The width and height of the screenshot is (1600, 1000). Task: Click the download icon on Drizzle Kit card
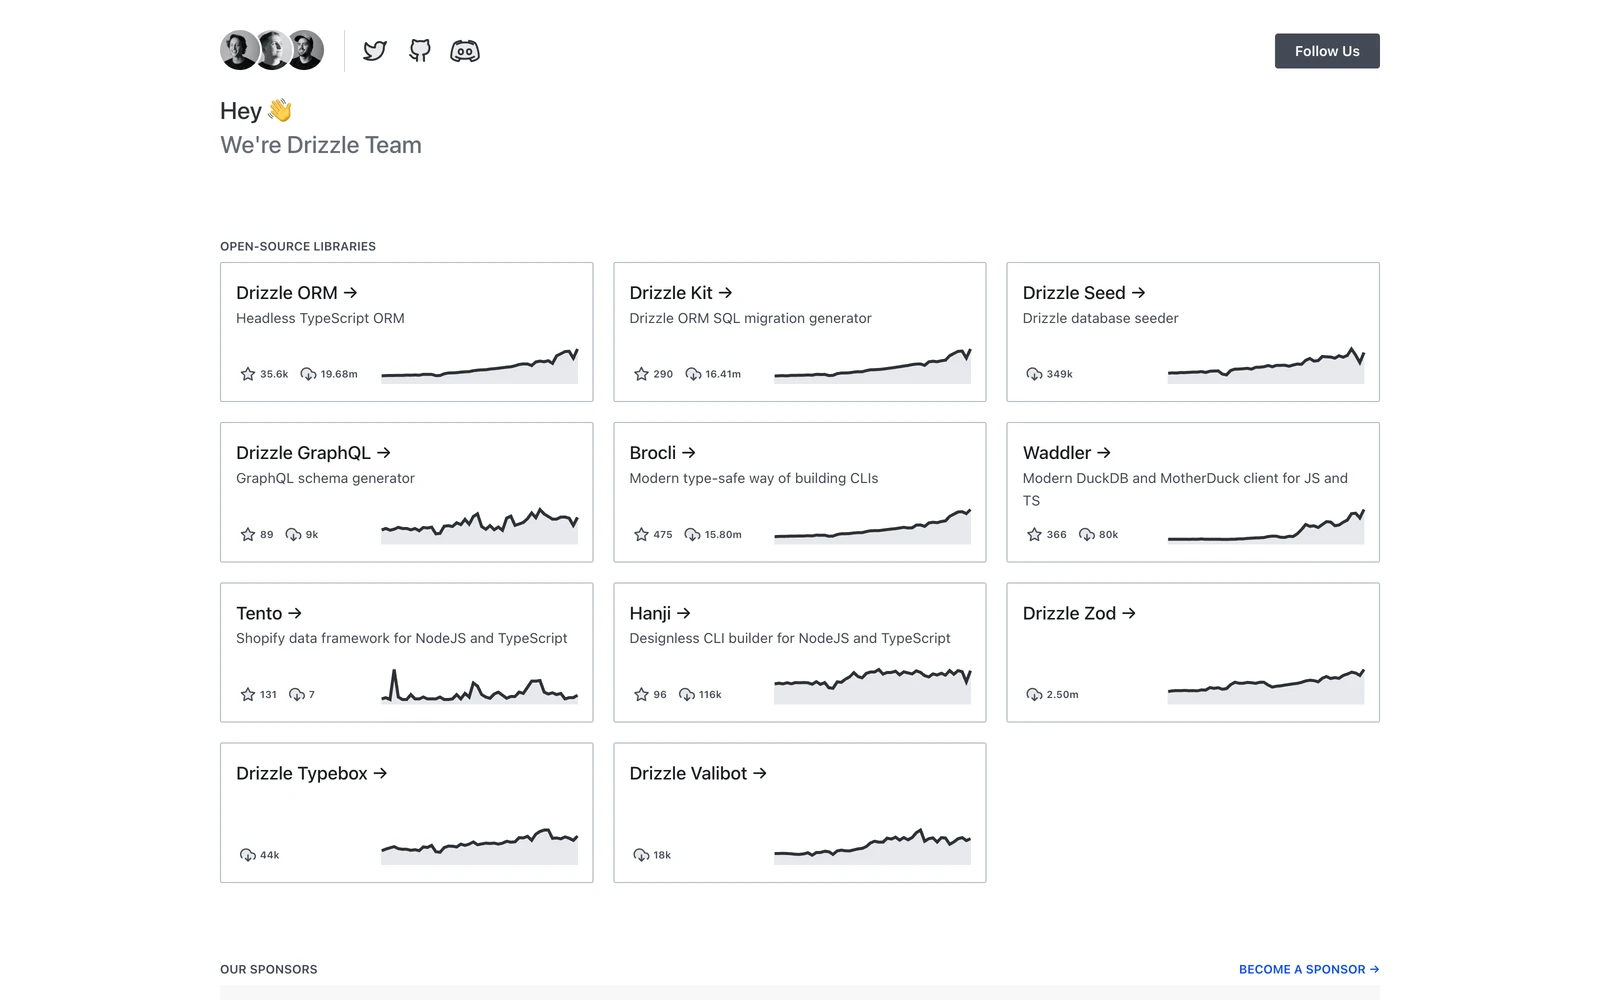coord(693,374)
